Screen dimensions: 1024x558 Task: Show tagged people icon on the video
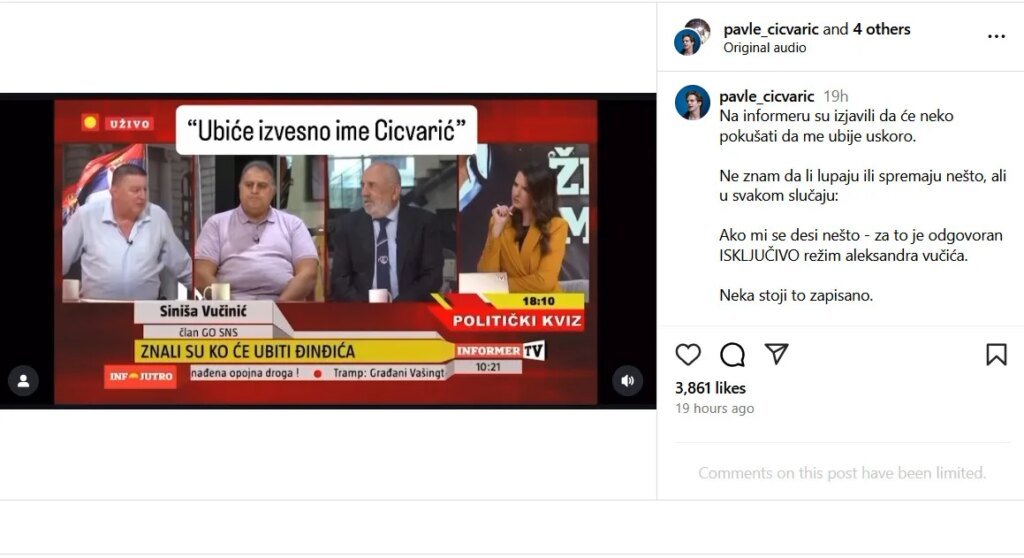pyautogui.click(x=24, y=381)
